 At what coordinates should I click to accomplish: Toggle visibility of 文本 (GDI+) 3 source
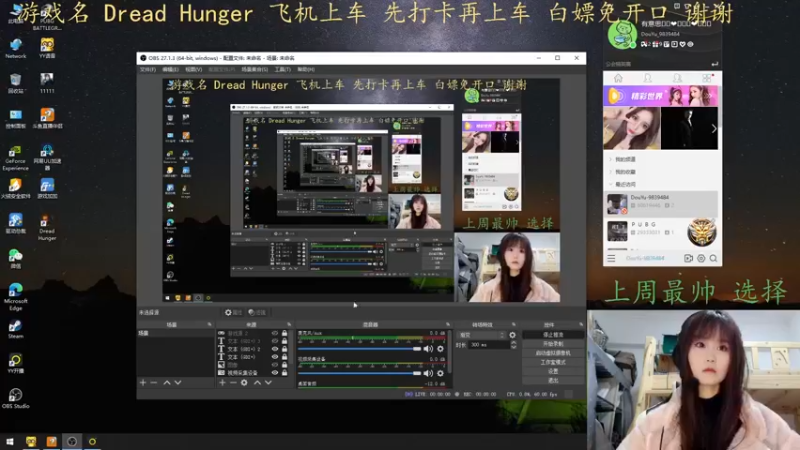[x=275, y=341]
